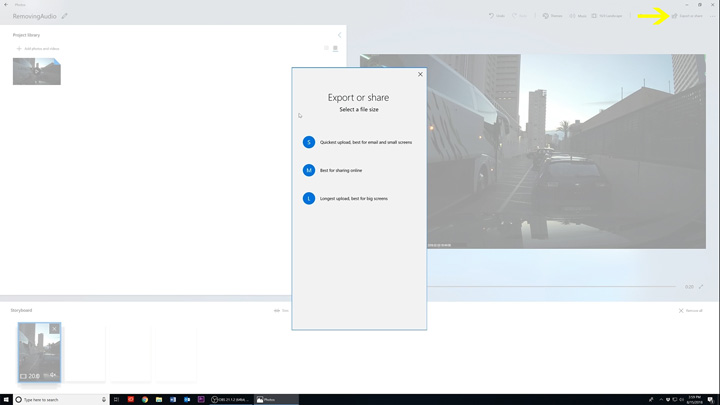720x405 pixels.
Task: Expand the video preview to full screen
Action: (701, 287)
